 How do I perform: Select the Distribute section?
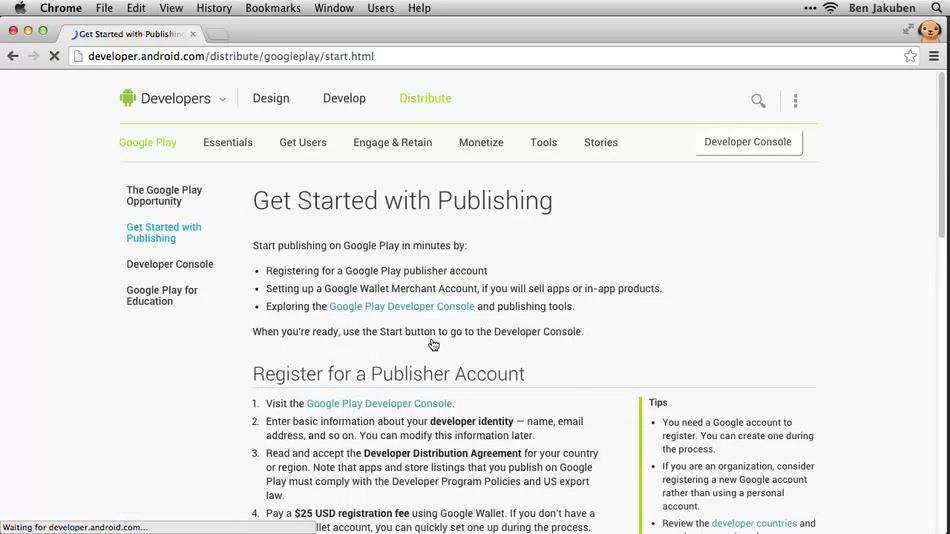(x=425, y=98)
